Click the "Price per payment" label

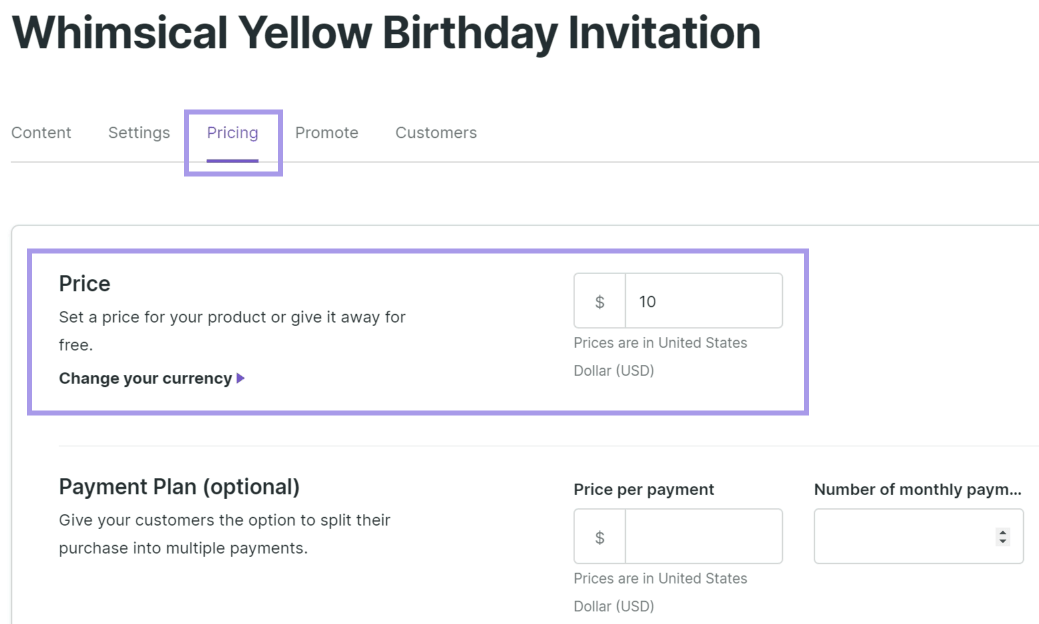click(644, 489)
